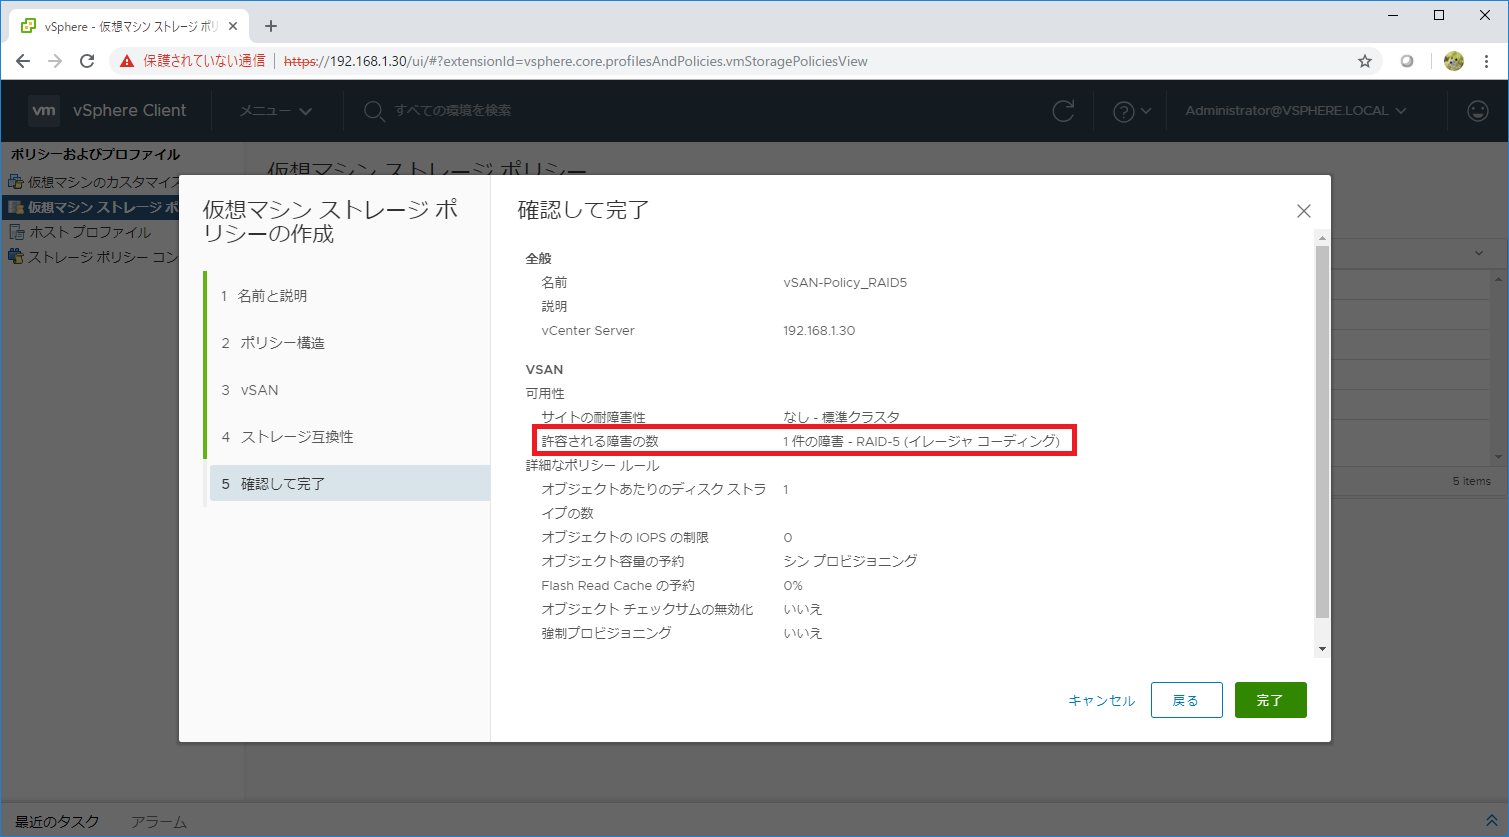
Task: Click the background table column chevron
Action: [1479, 253]
